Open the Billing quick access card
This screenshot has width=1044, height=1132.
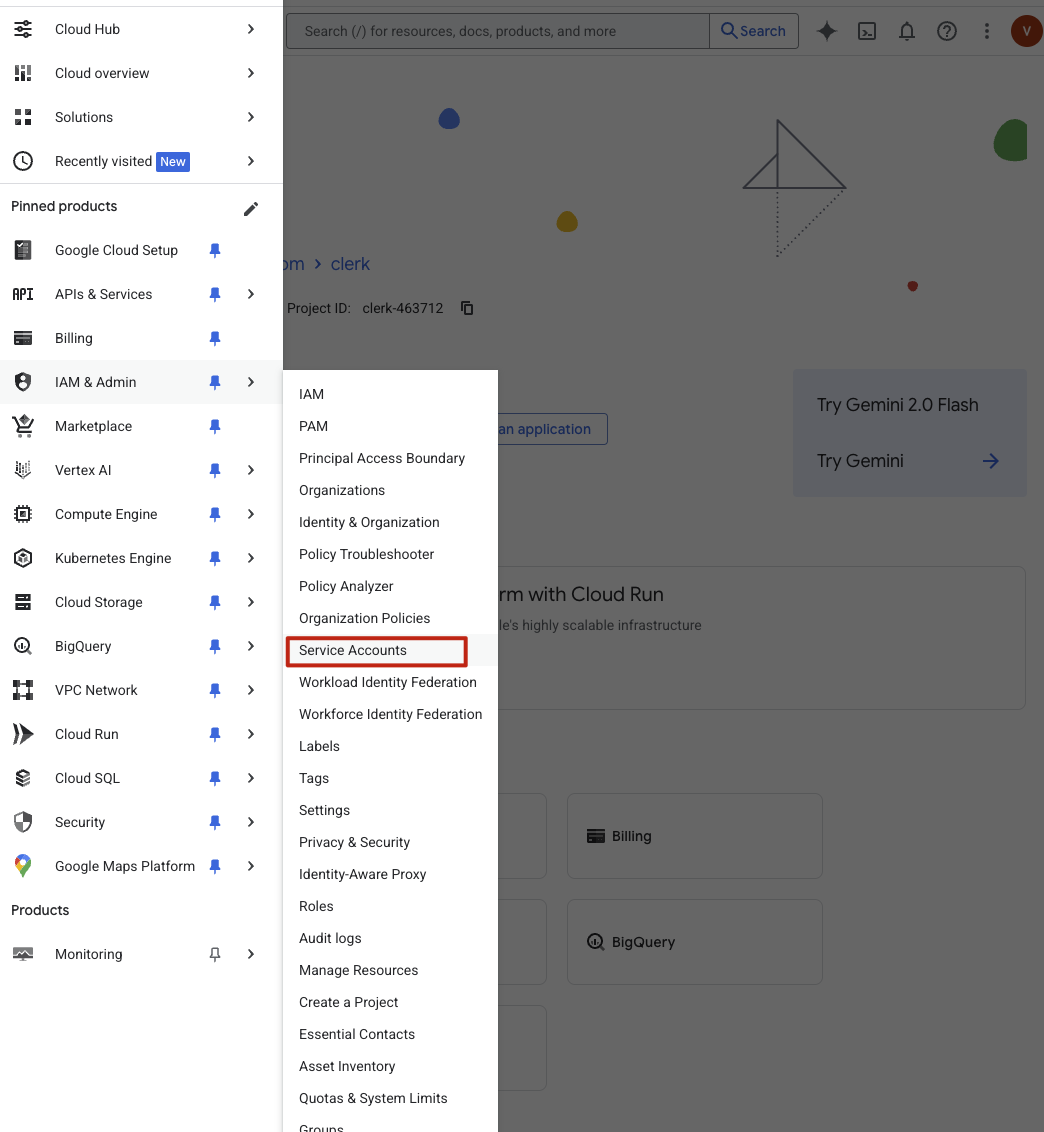point(695,836)
